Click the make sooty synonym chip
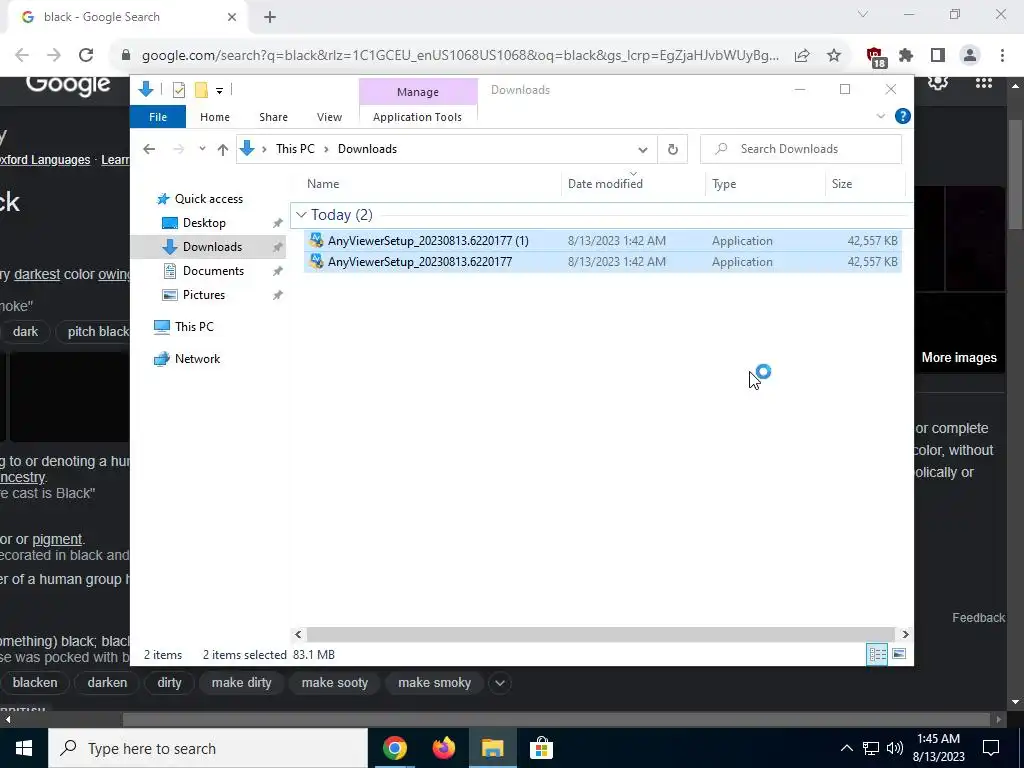The image size is (1024, 768). [334, 683]
